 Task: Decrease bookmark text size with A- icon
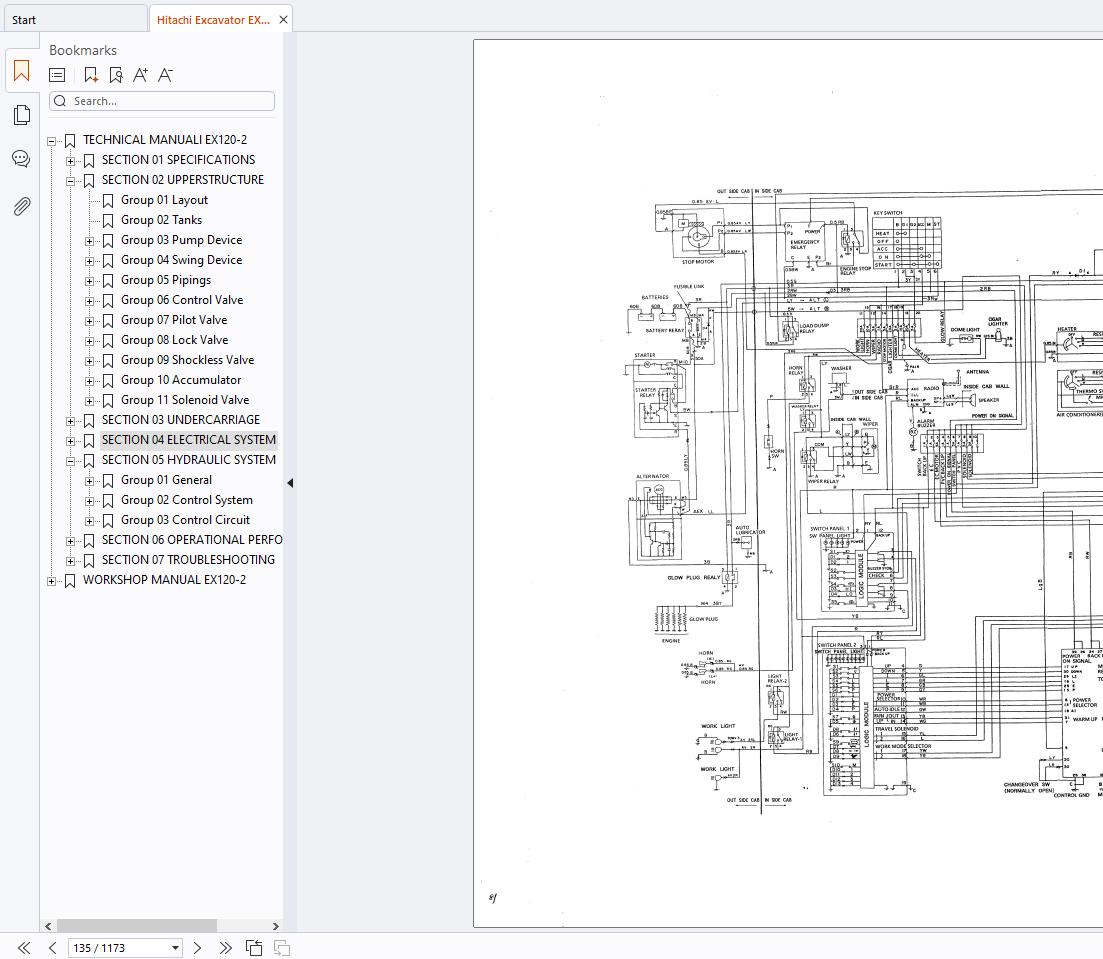tap(165, 75)
